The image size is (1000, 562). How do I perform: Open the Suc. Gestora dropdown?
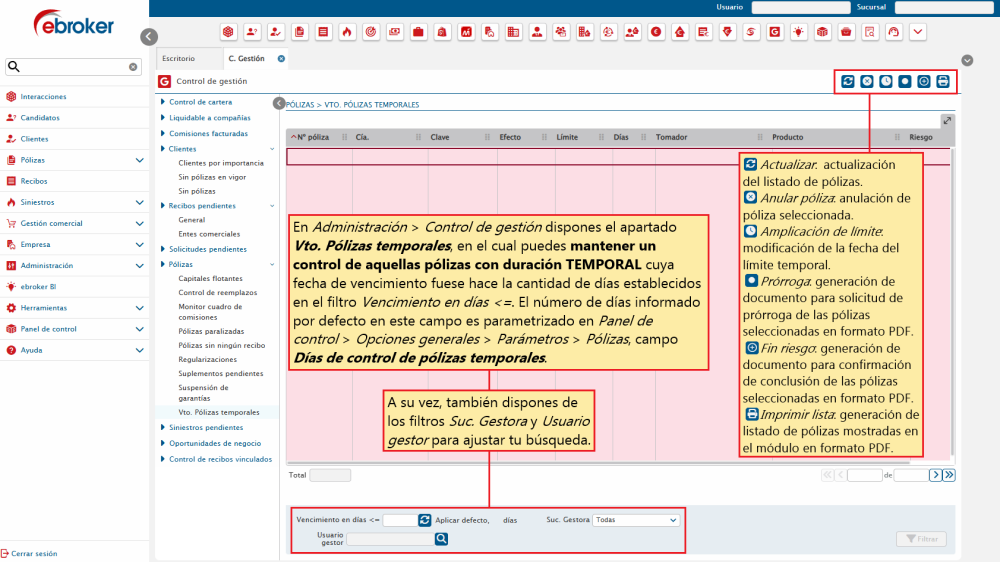[x=636, y=521]
